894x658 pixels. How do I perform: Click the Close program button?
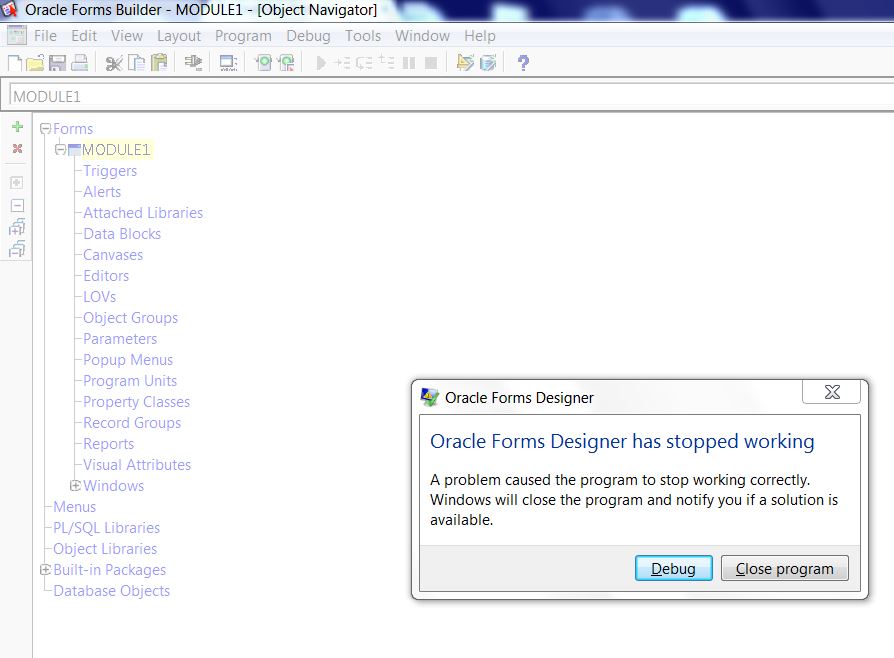pyautogui.click(x=784, y=568)
